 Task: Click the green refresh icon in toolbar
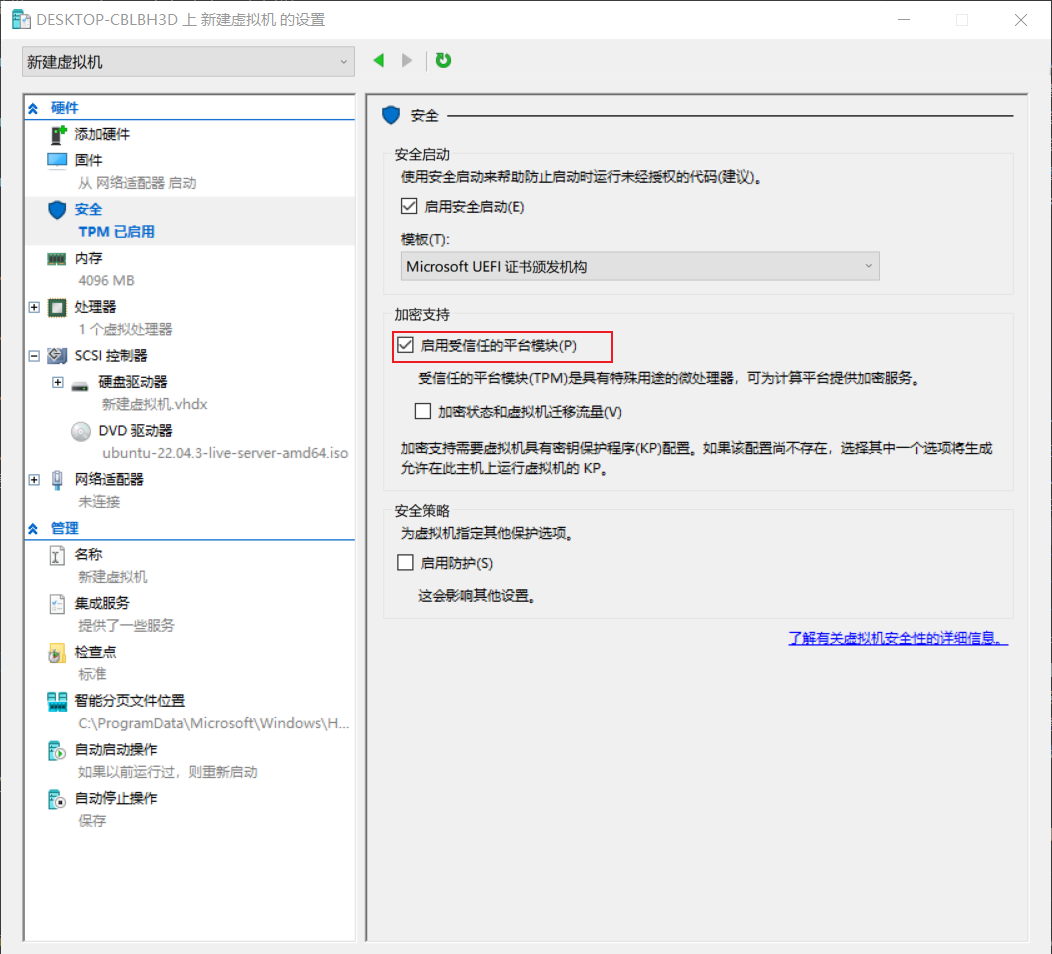pyautogui.click(x=443, y=61)
